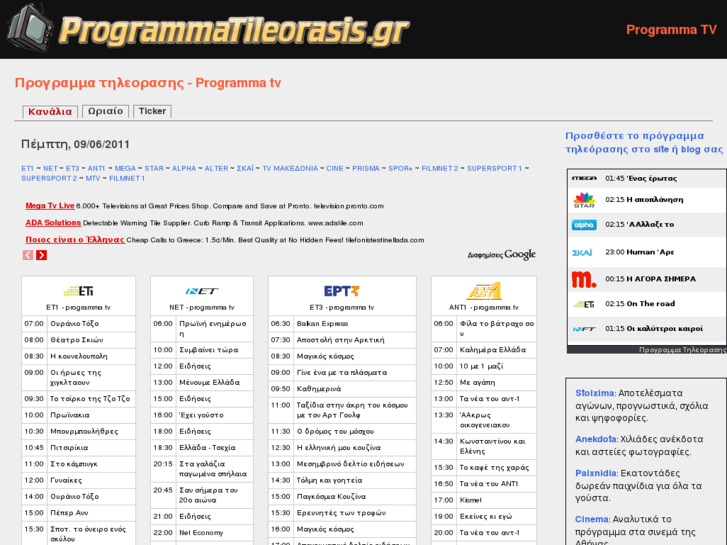Click the next ads red arrow

[x=41, y=255]
